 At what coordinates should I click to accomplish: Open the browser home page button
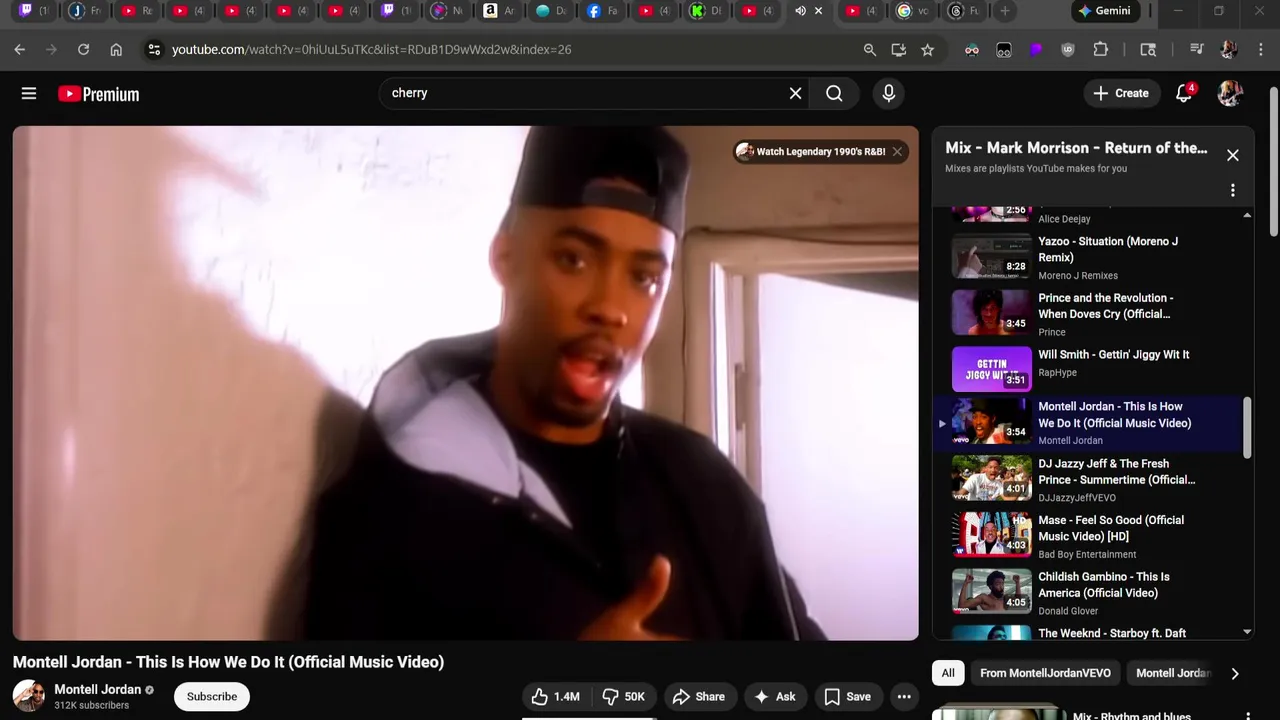(116, 49)
